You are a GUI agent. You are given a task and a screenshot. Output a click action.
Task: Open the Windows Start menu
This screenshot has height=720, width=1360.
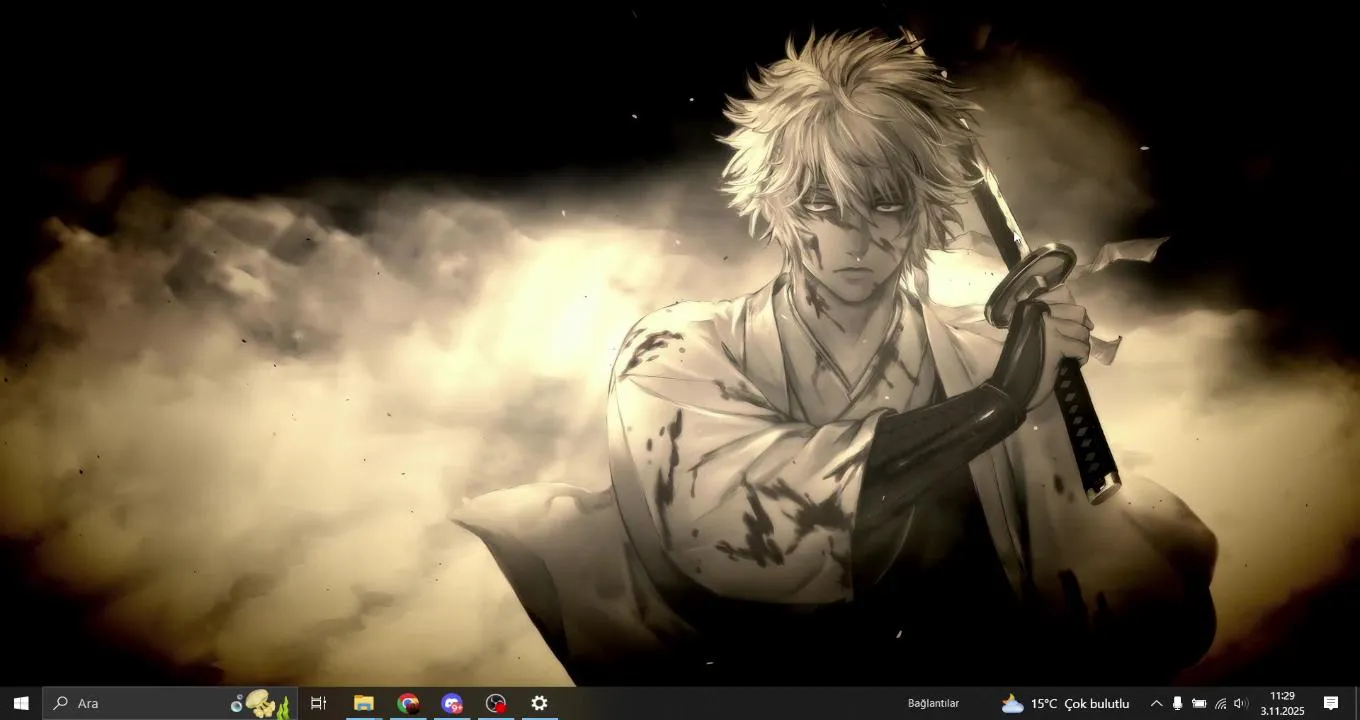coord(21,703)
